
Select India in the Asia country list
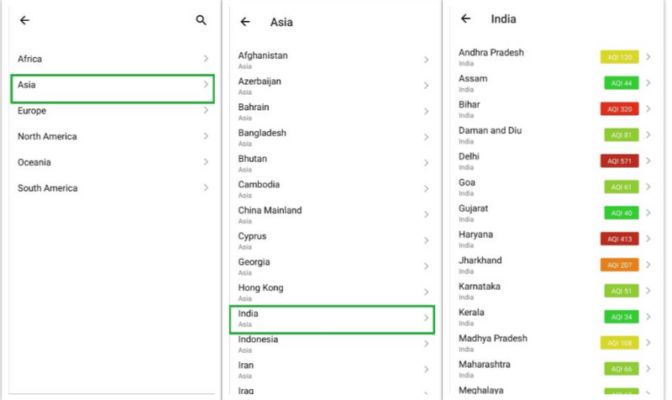332,319
